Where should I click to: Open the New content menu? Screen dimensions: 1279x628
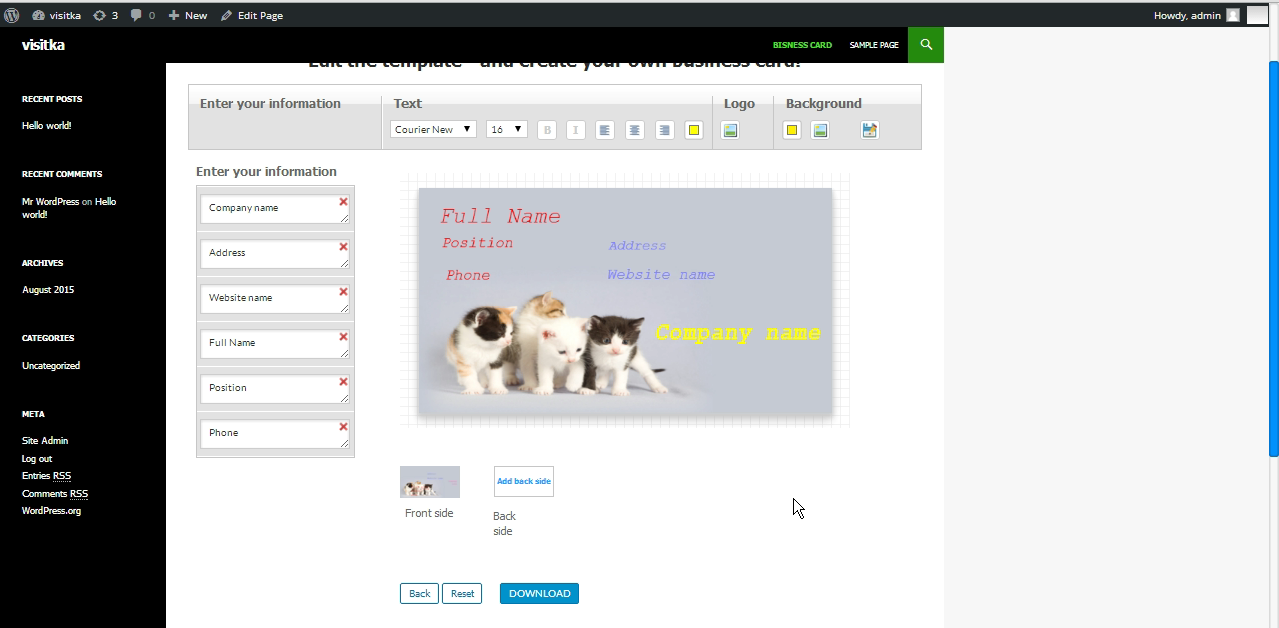pos(188,15)
